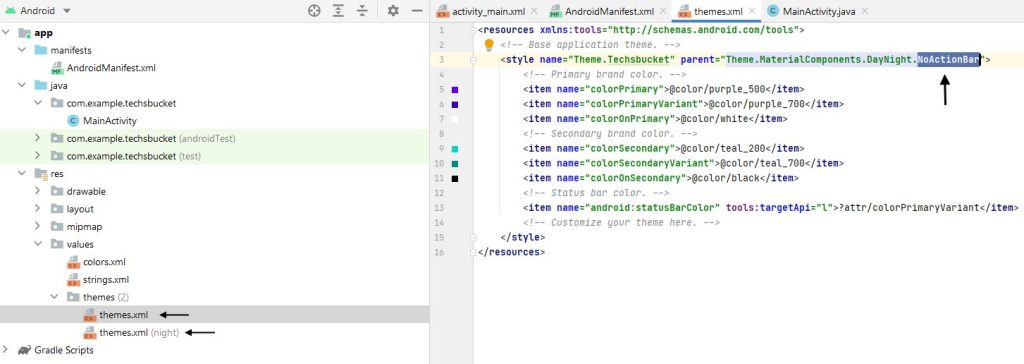1024x364 pixels.
Task: Collapse the app module node
Action: coord(7,33)
